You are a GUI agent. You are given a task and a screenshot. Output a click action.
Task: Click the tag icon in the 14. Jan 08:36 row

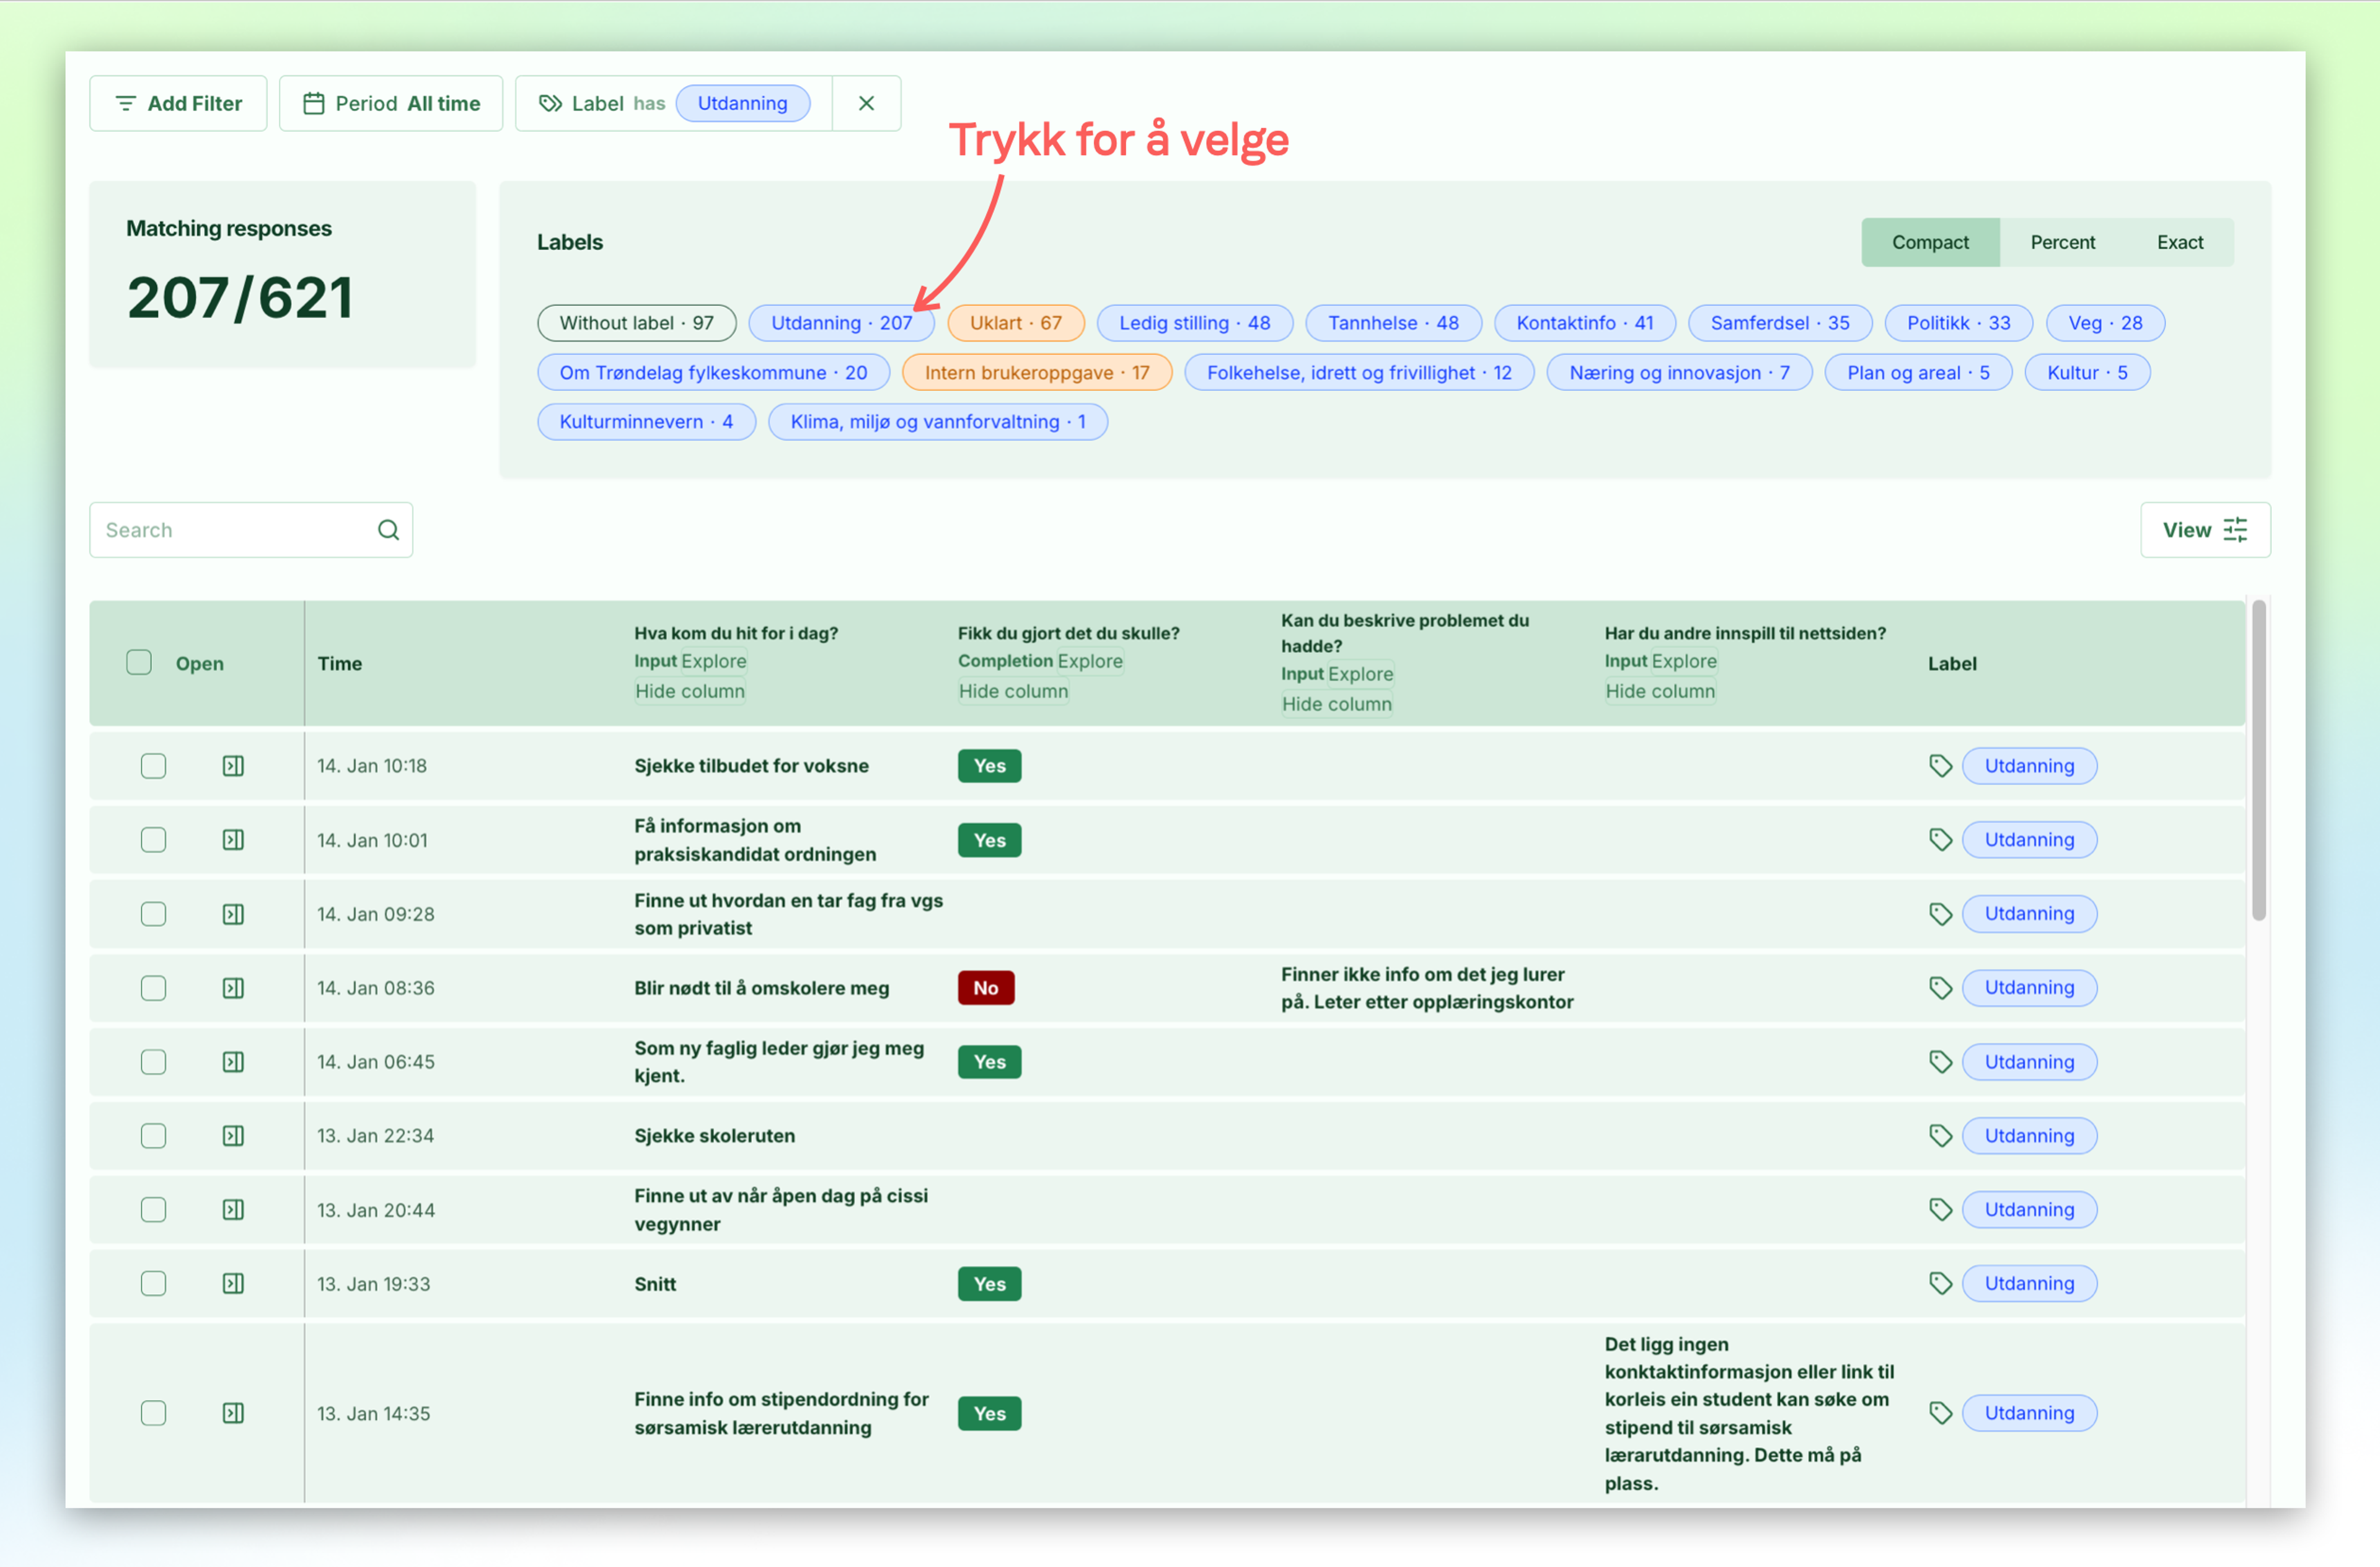(x=1940, y=988)
